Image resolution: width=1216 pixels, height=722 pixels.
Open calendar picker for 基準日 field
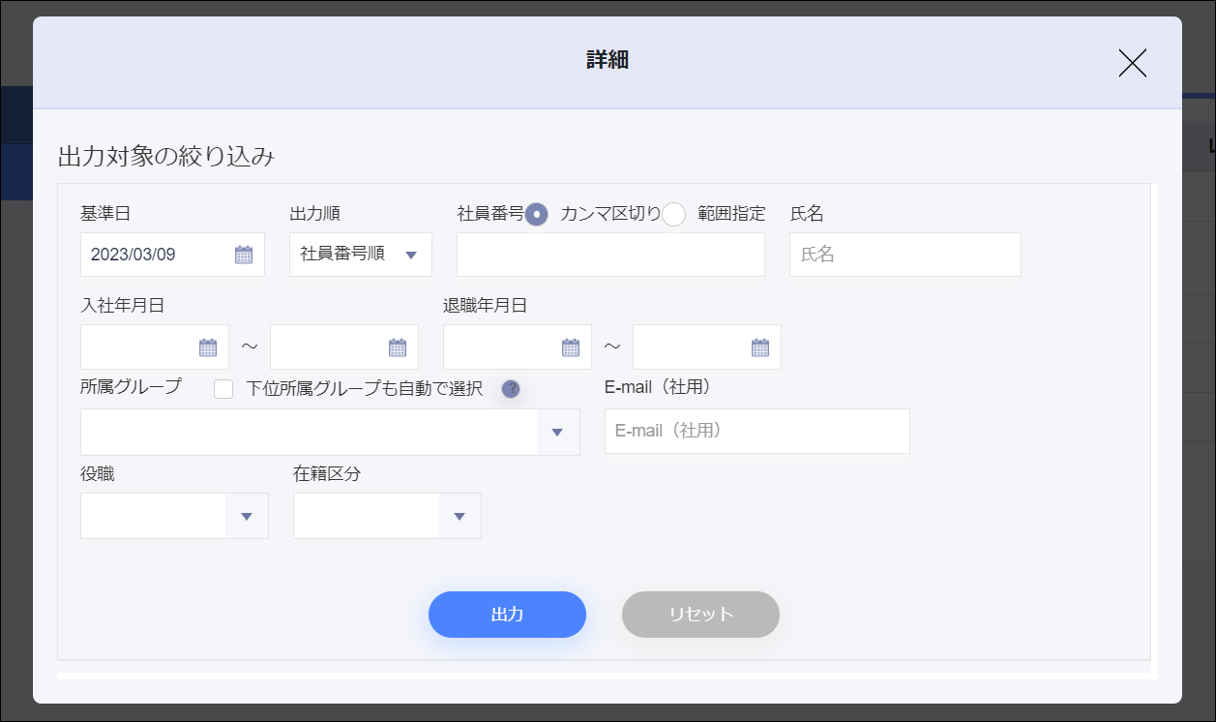coord(244,254)
